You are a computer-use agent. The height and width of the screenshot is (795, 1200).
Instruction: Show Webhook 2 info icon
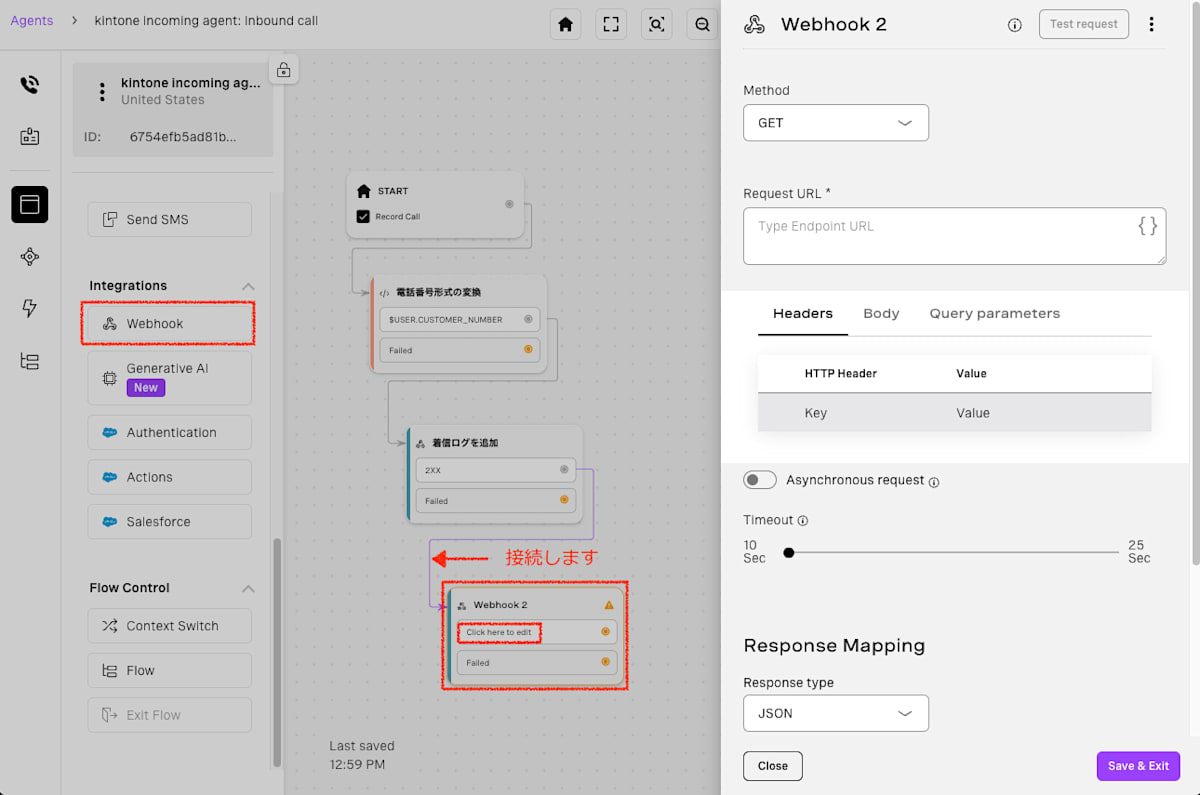(1015, 25)
